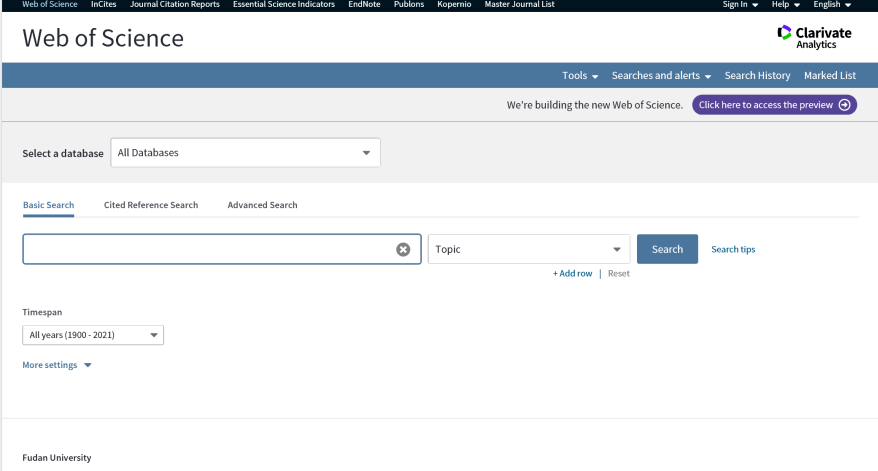
Task: Open Kopernio link
Action: tap(454, 4)
